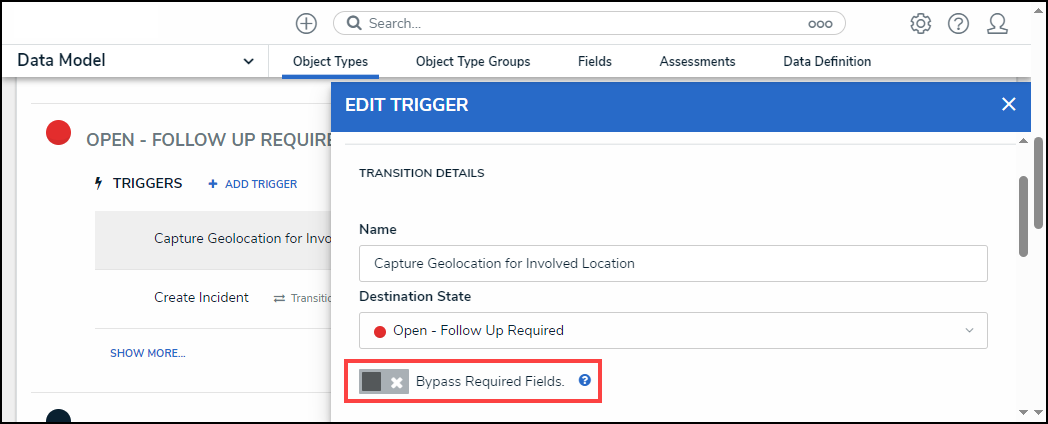
Task: Switch to the Object Type Groups tab
Action: point(473,62)
